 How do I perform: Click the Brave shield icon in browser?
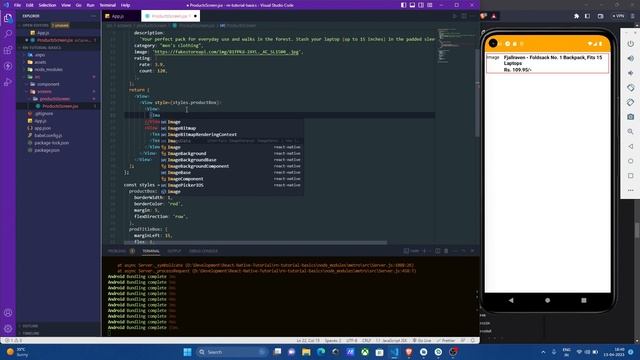pos(484,16)
